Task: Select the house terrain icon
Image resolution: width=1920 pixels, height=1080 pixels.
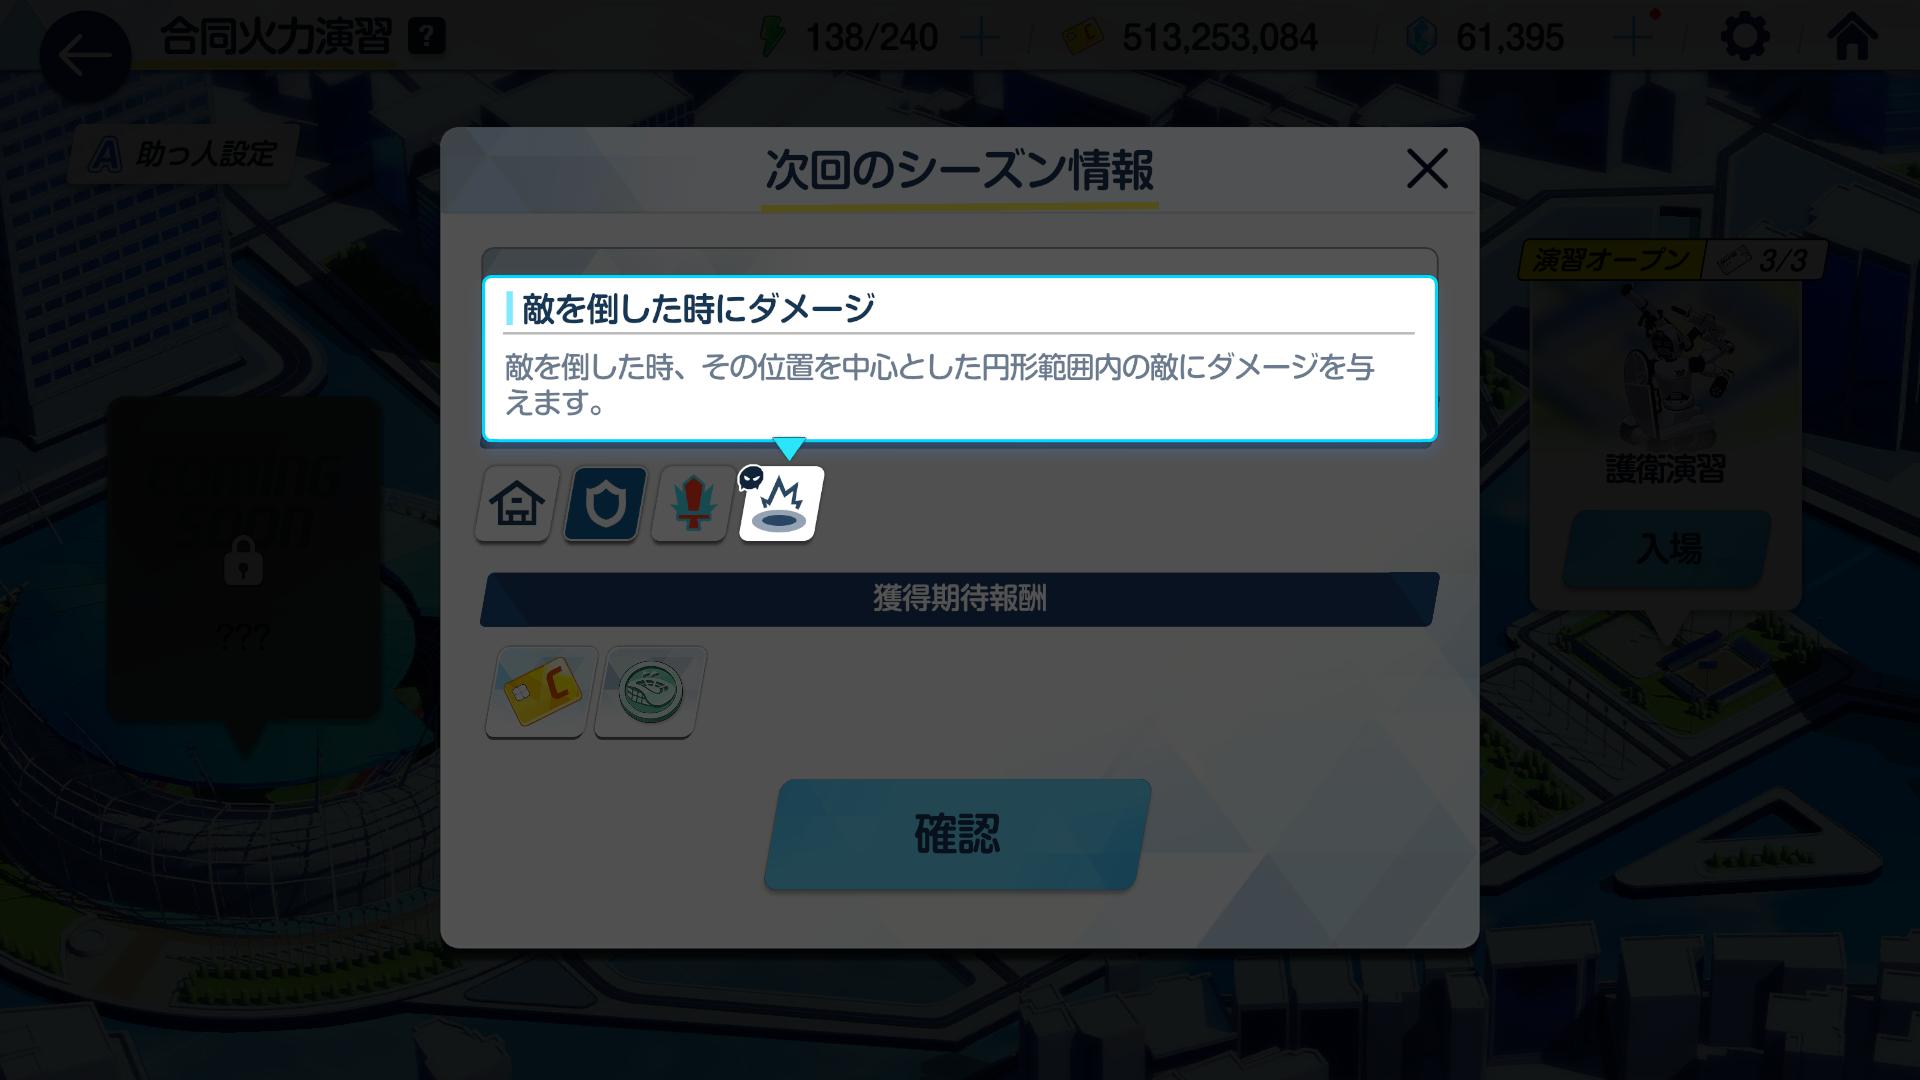Action: coord(517,504)
